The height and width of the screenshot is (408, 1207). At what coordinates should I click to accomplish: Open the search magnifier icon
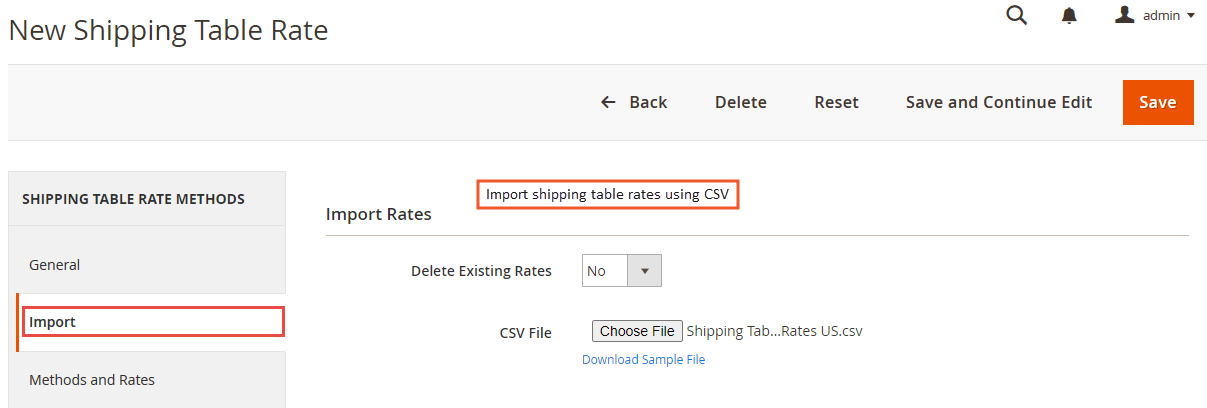coord(1017,15)
